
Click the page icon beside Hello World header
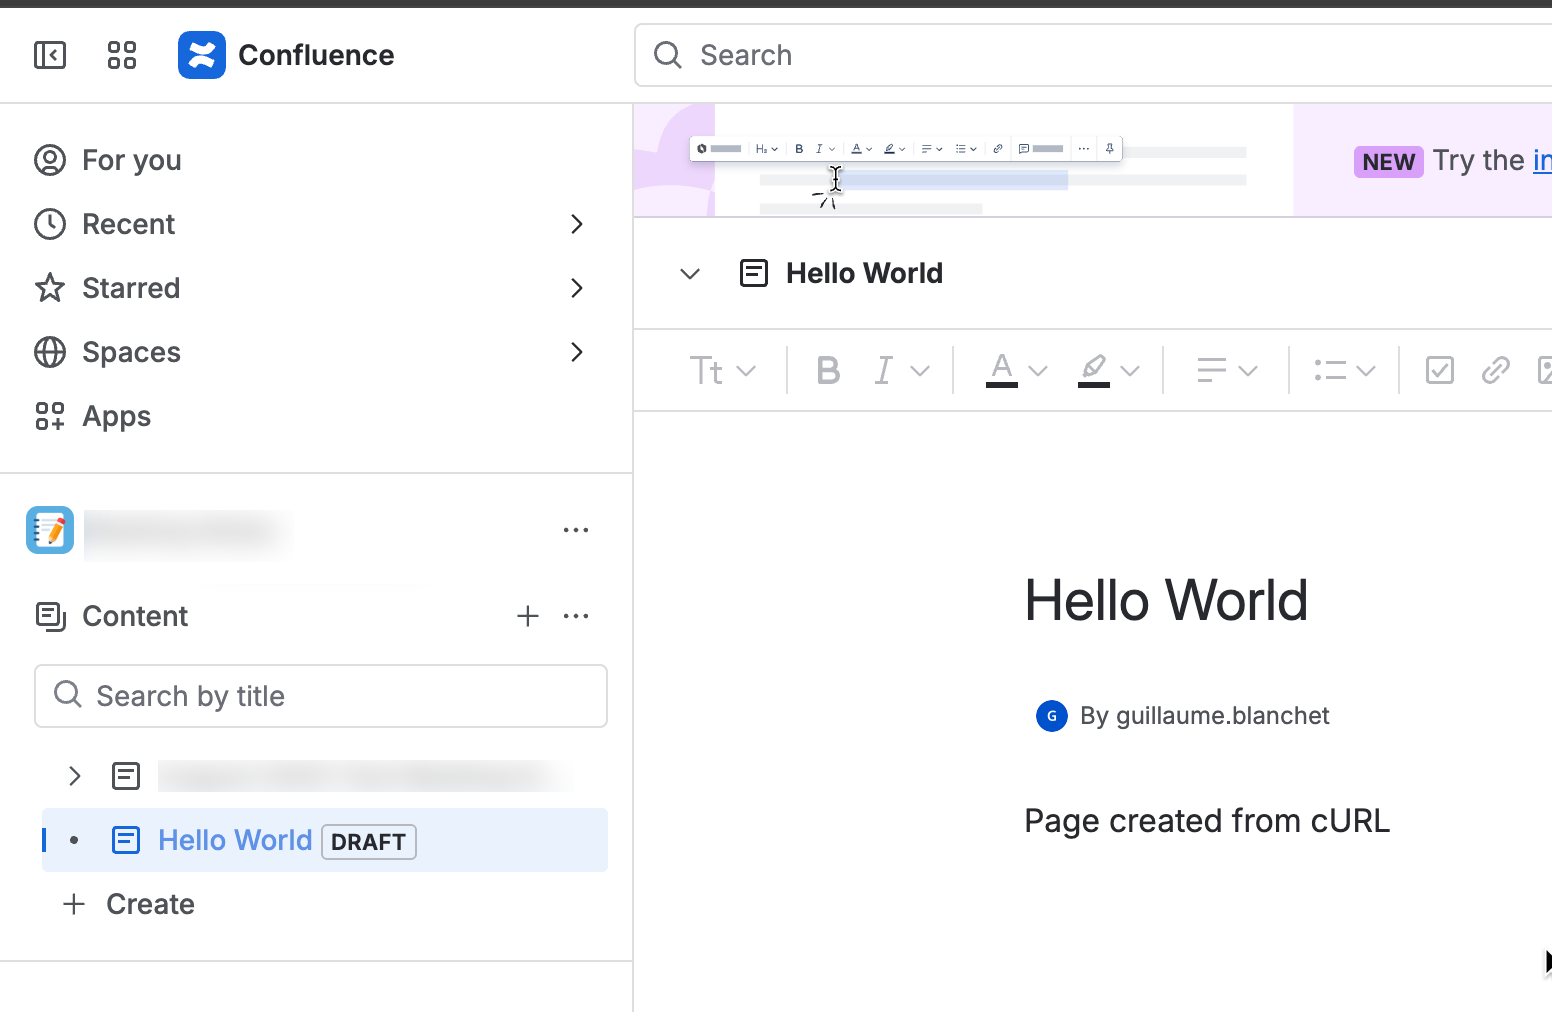pyautogui.click(x=754, y=273)
